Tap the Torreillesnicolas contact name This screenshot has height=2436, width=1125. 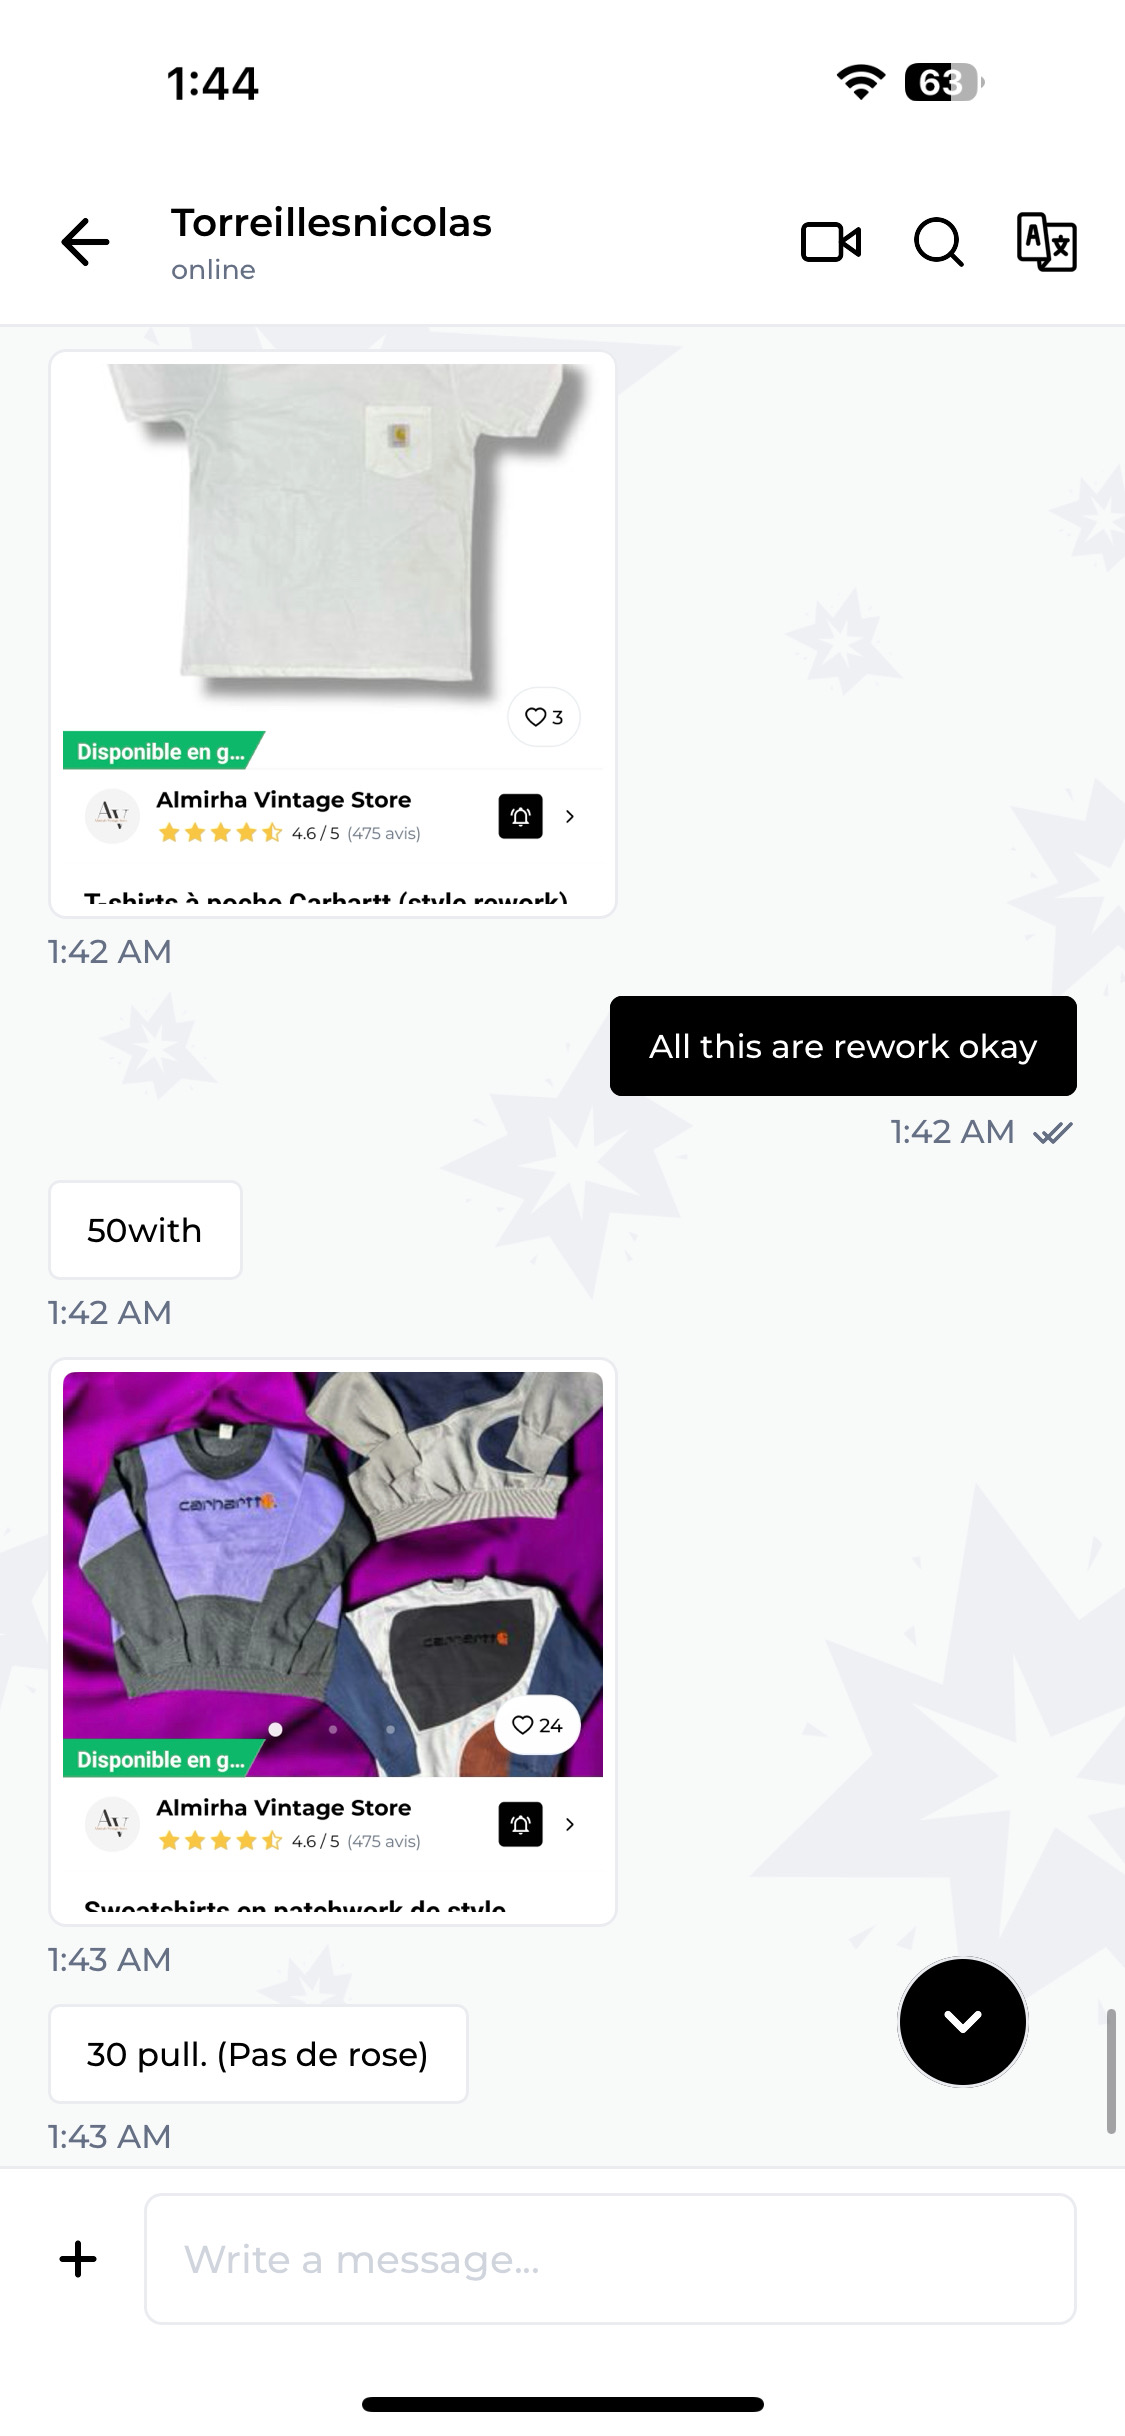click(x=331, y=223)
